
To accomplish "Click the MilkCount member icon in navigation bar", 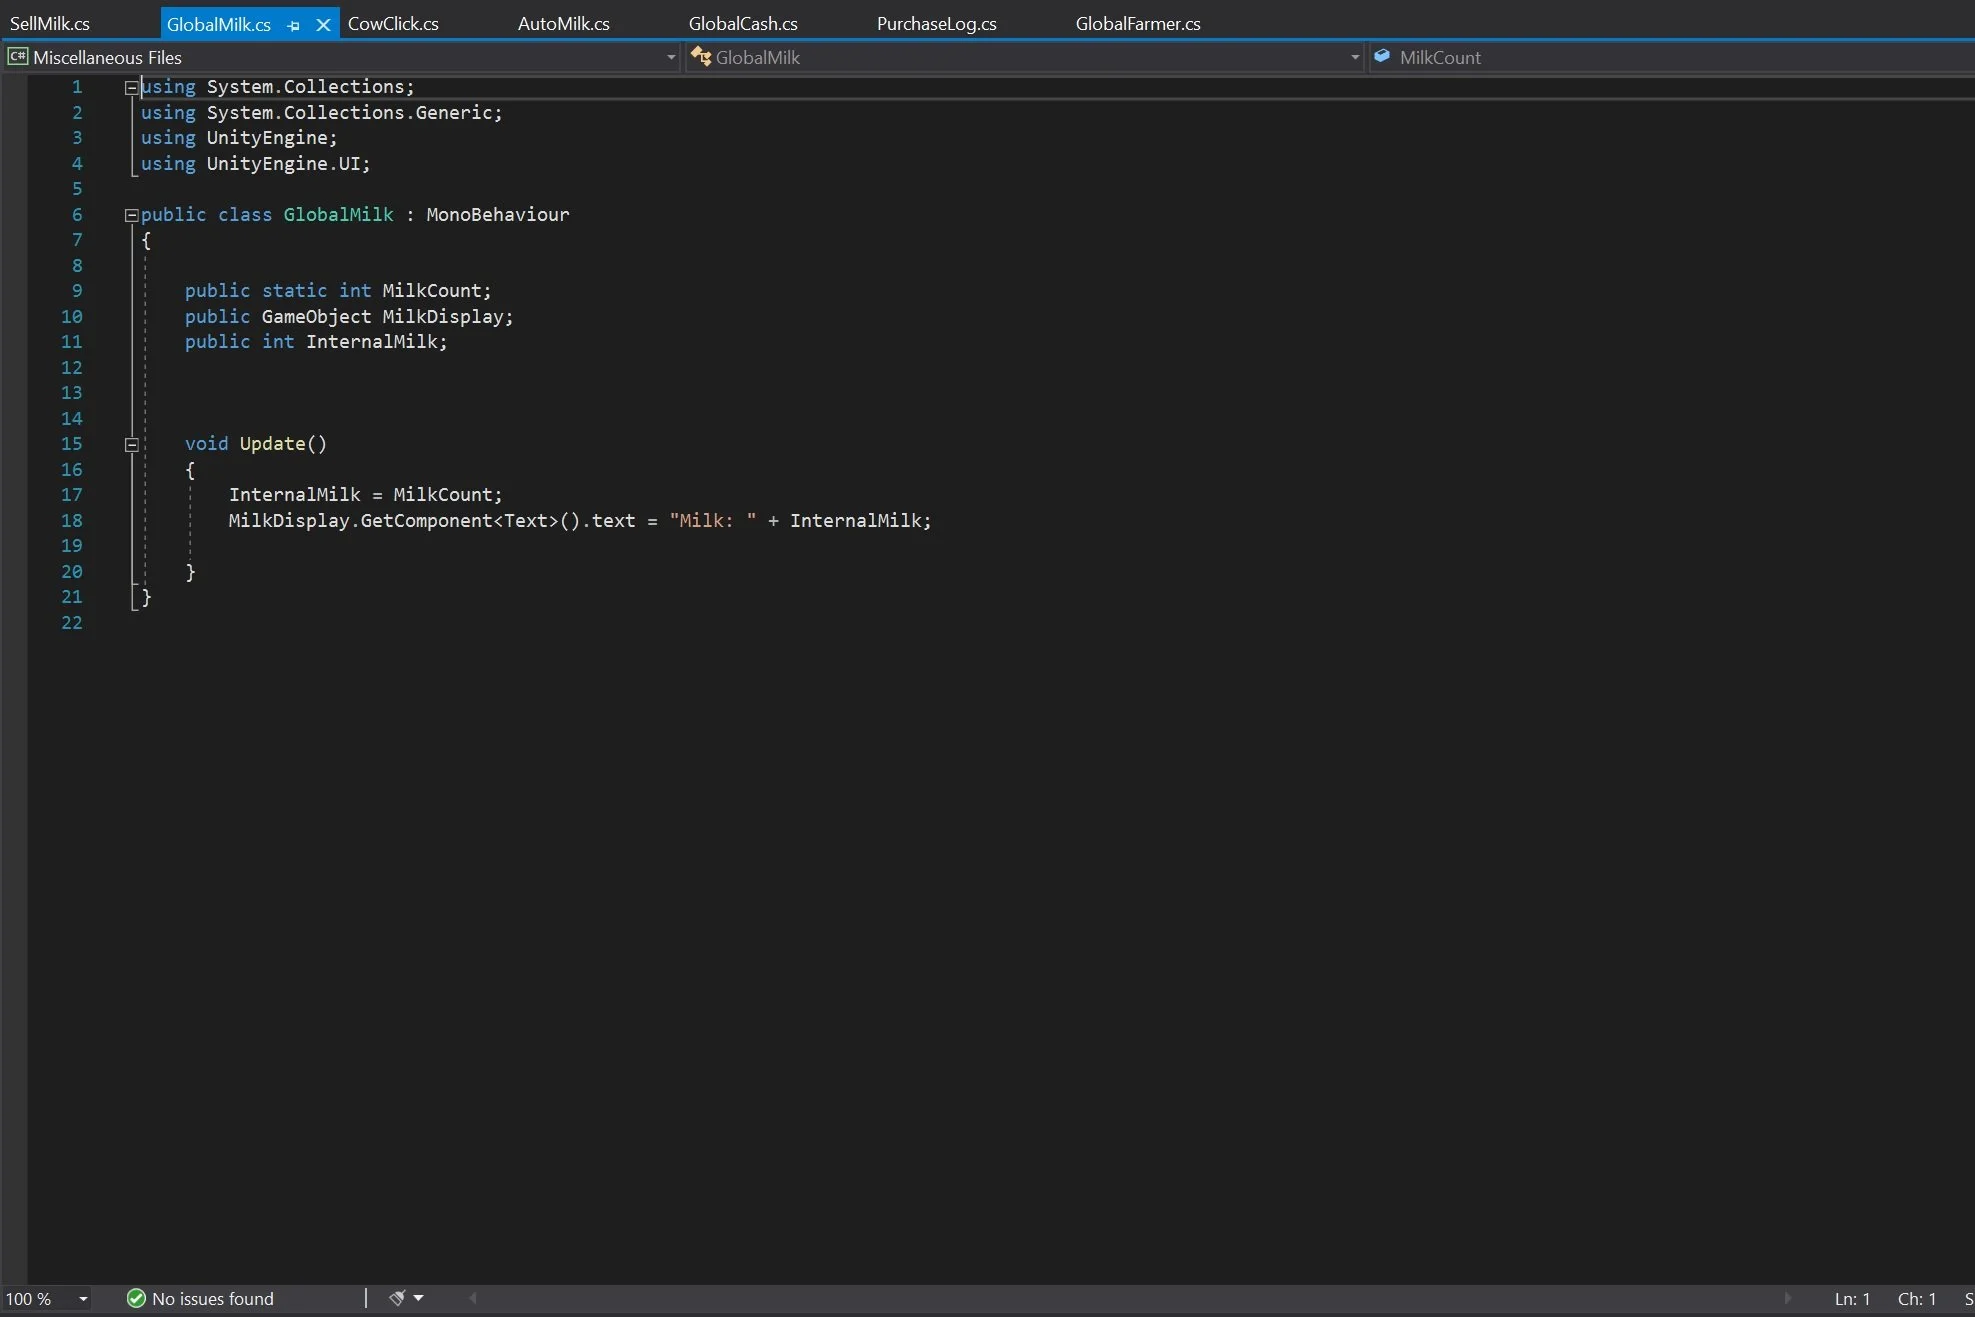I will click(x=1383, y=57).
